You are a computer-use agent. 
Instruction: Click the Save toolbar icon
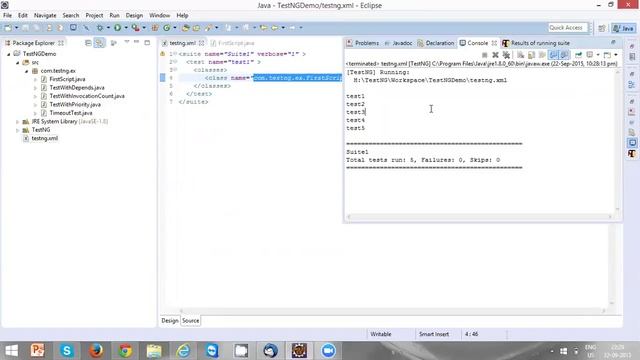coord(26,28)
